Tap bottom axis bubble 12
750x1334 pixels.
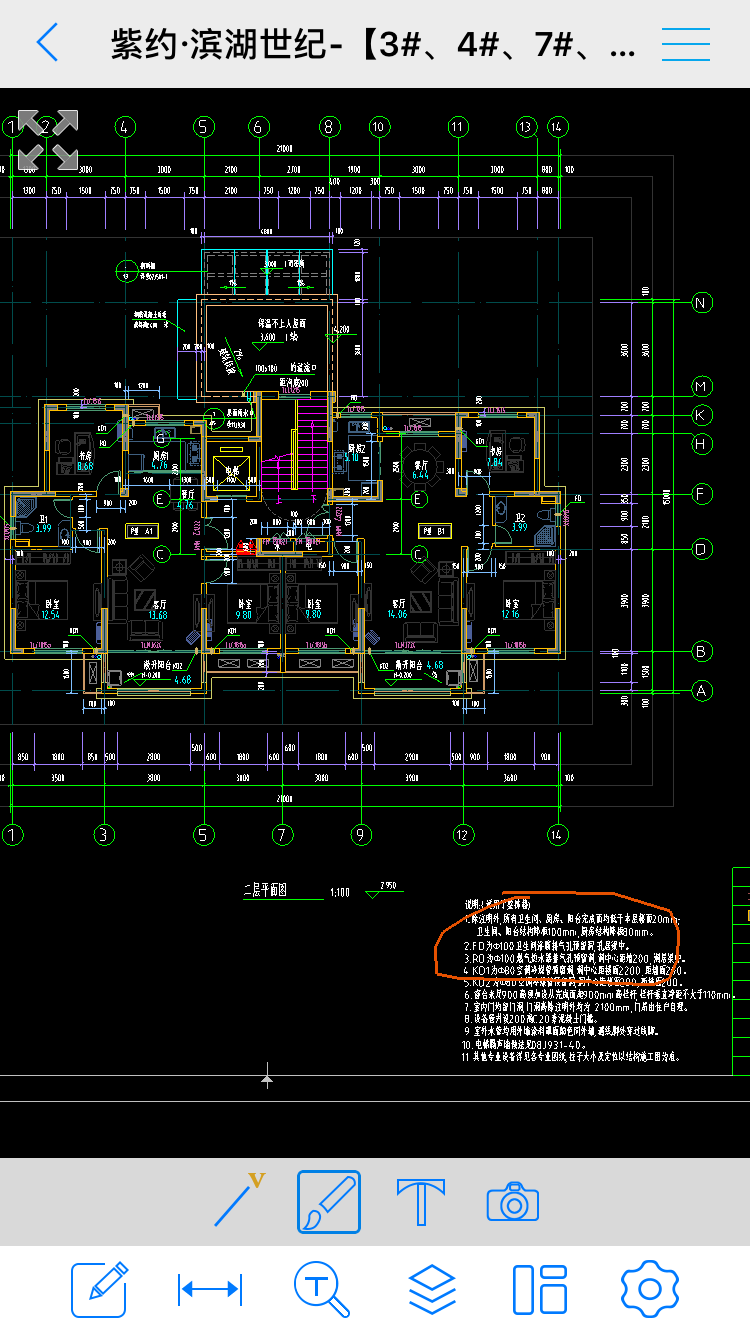(462, 834)
